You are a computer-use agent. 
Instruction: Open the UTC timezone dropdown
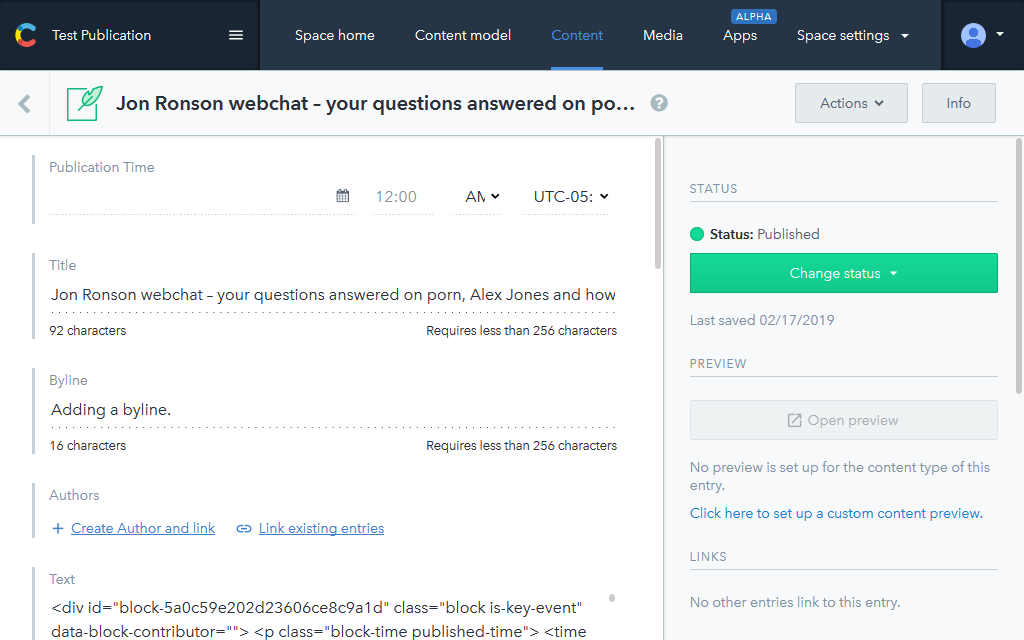coord(570,197)
